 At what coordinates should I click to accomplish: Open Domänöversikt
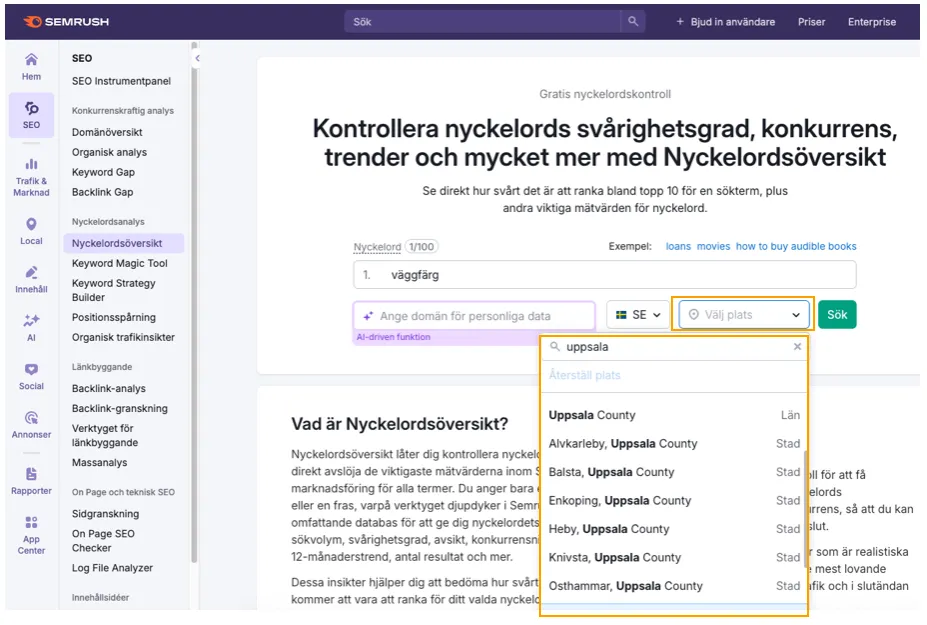(107, 132)
